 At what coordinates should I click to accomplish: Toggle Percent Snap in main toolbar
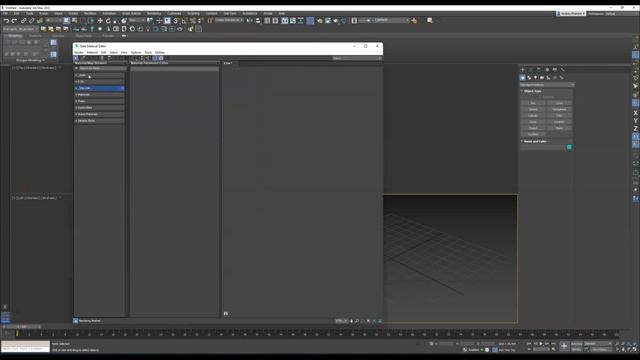[x=193, y=20]
